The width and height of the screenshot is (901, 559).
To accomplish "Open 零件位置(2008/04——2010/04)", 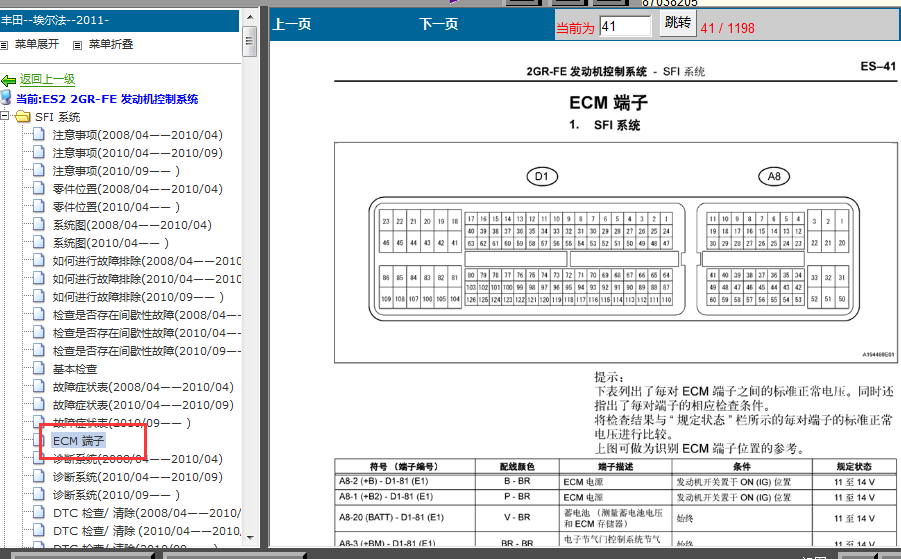I will (x=137, y=189).
